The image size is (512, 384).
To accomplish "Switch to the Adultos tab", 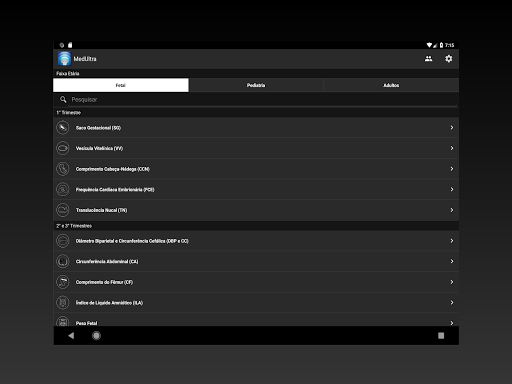I will (x=391, y=85).
